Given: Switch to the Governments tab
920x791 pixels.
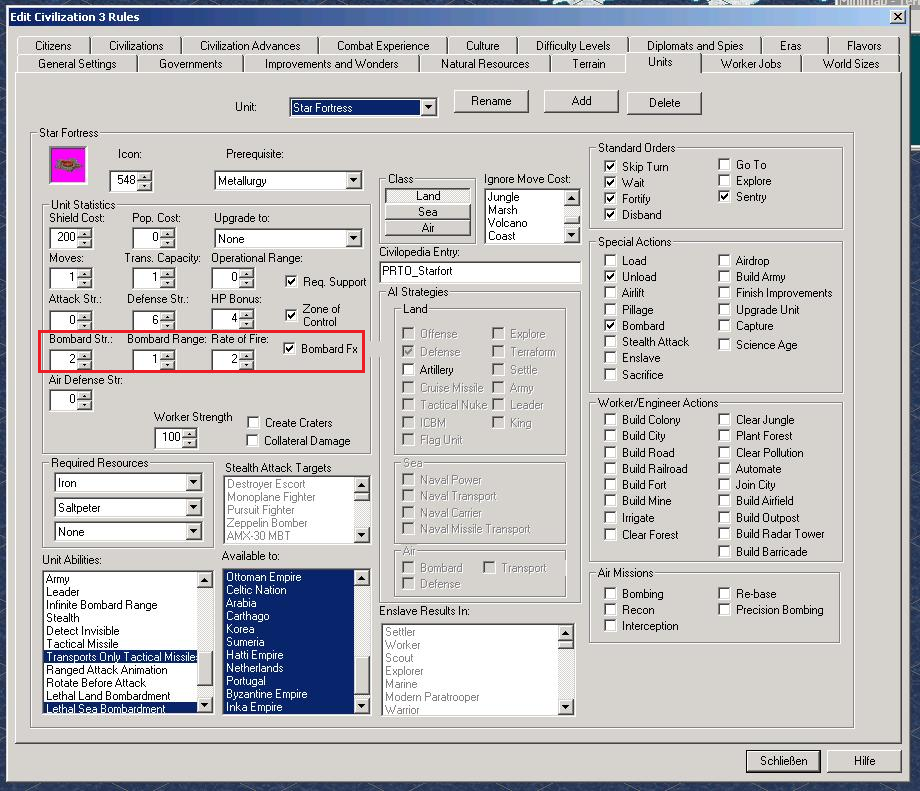Looking at the screenshot, I should (191, 64).
